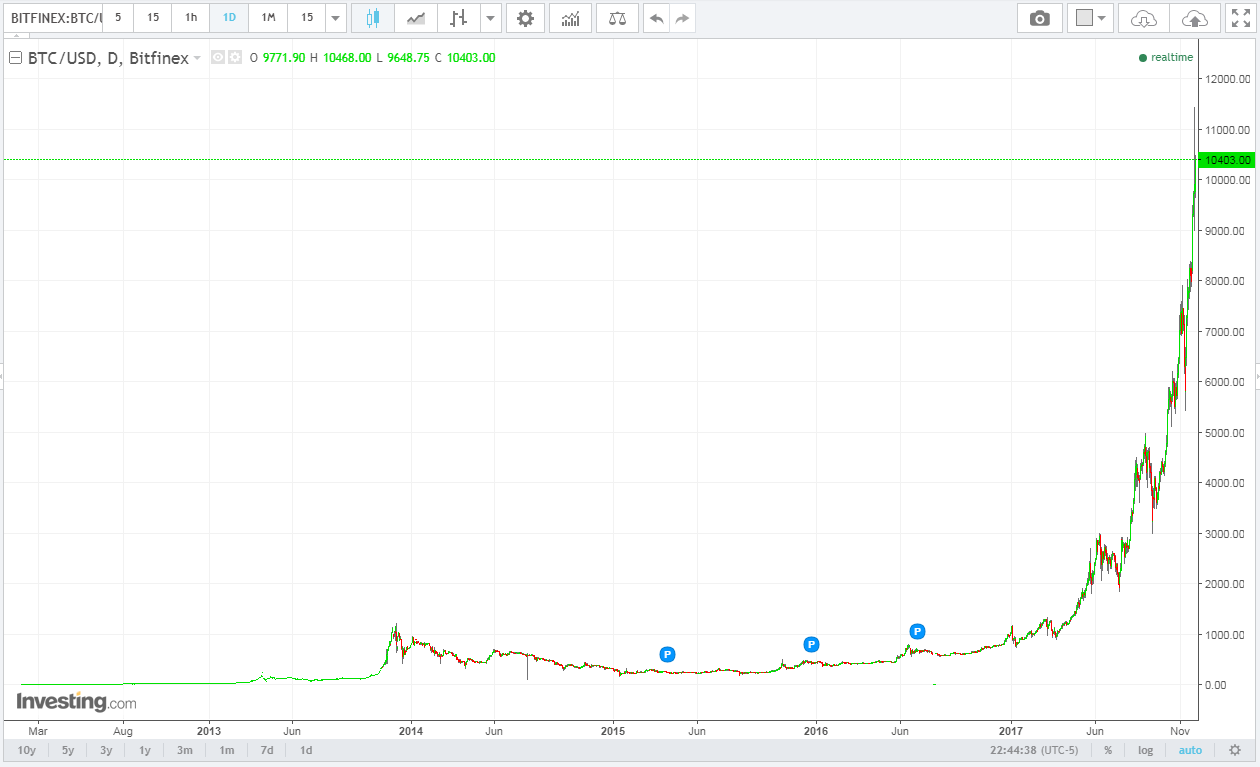Set range to 3m
The image size is (1260, 767).
coord(185,750)
